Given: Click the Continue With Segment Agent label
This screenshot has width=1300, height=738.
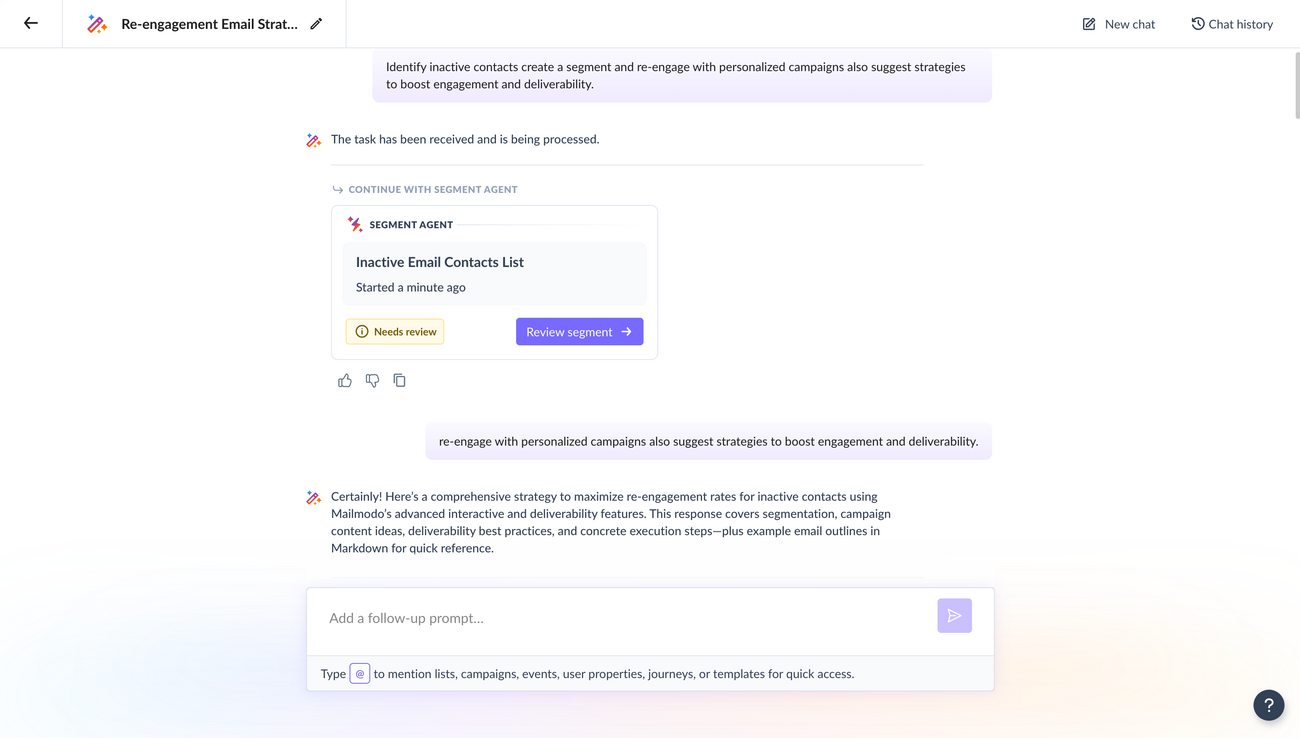Looking at the screenshot, I should pos(433,189).
